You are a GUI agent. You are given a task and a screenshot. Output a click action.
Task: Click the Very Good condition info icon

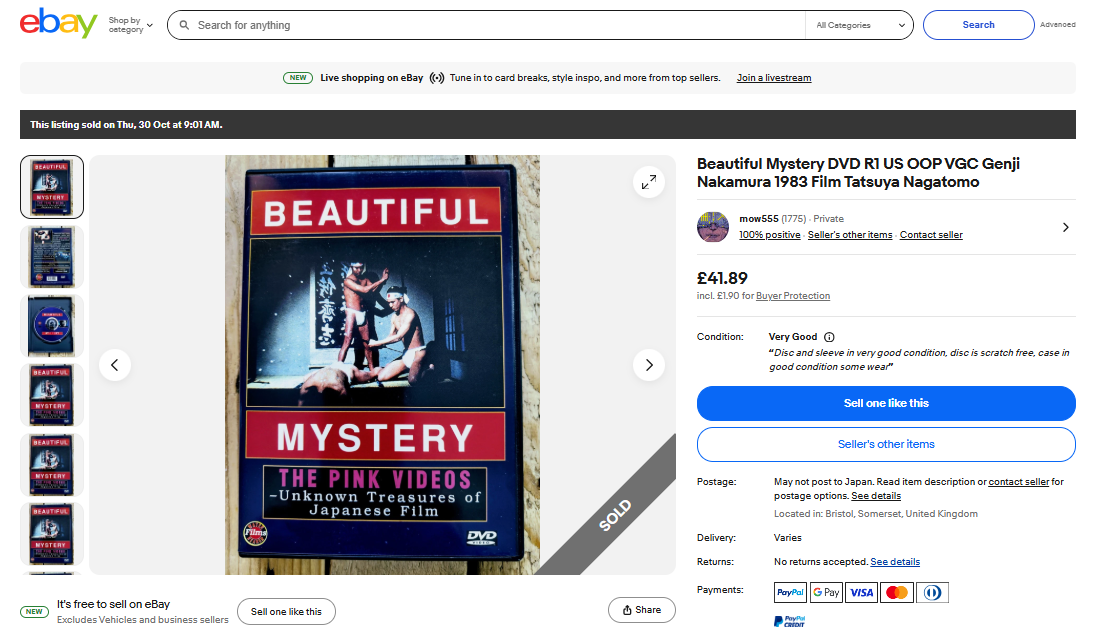point(829,337)
